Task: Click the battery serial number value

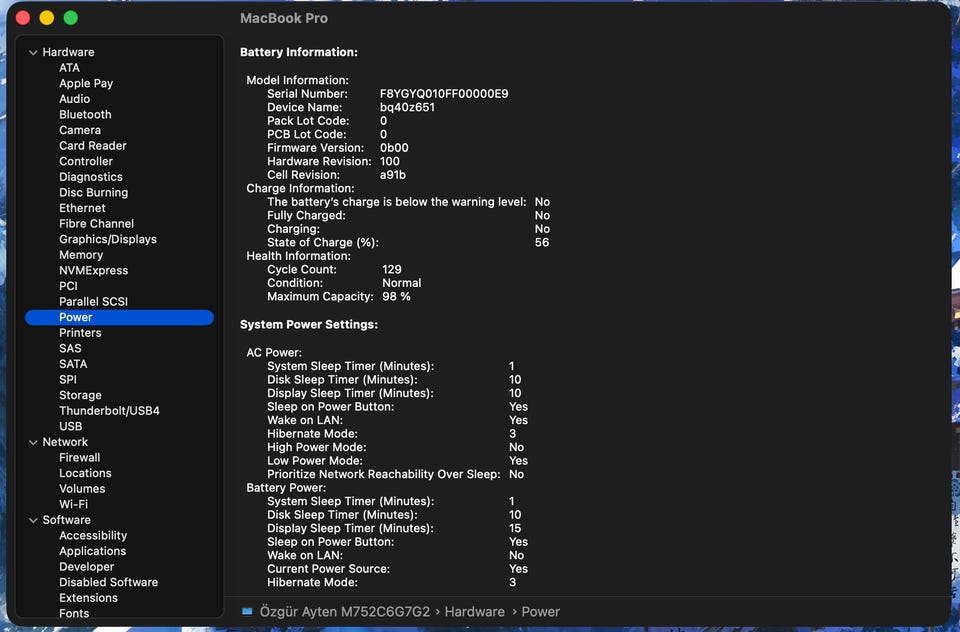Action: 444,94
